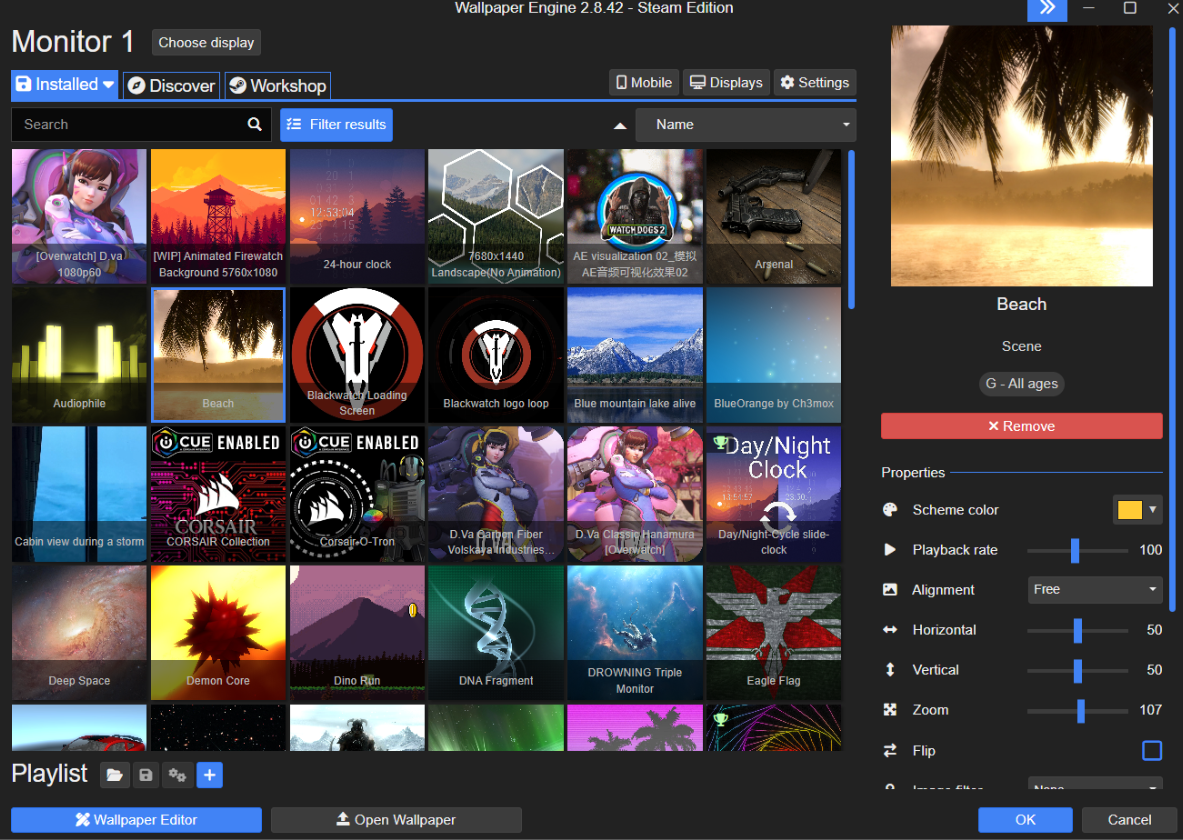Select Deep Space wallpaper
This screenshot has width=1183, height=840.
[79, 633]
